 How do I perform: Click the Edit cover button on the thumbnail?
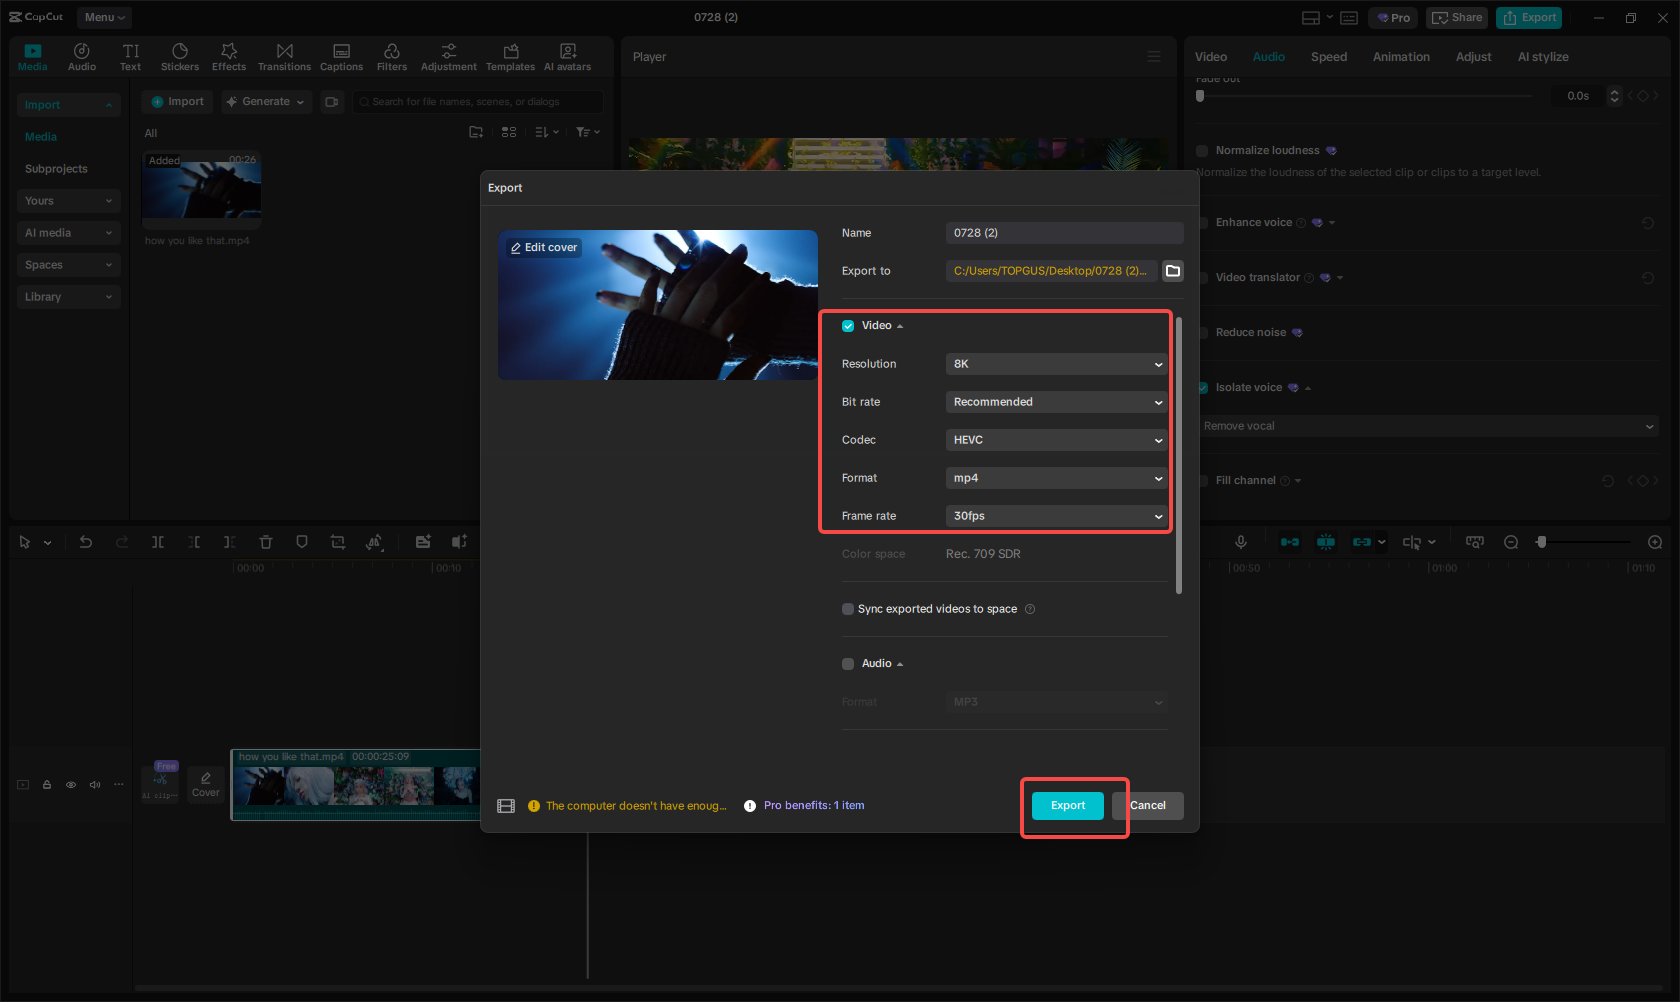tap(543, 247)
